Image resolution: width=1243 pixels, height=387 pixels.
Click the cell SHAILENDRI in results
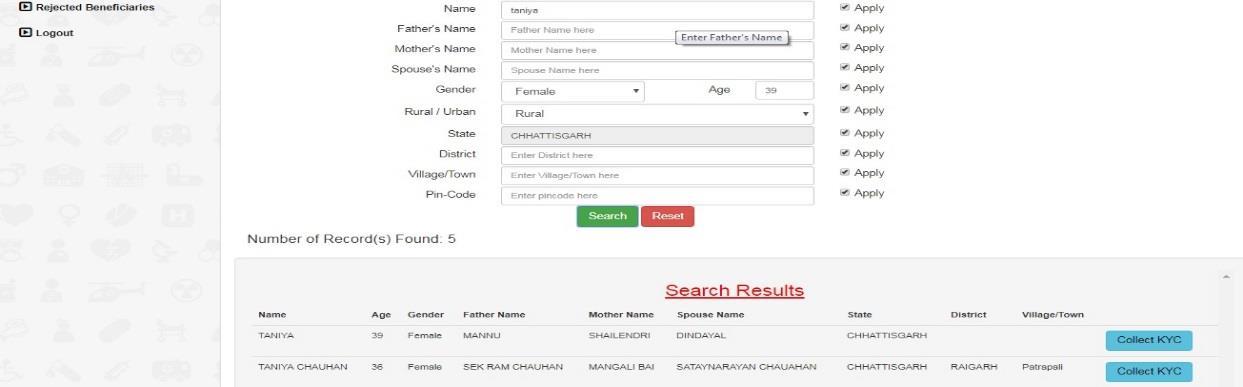click(x=620, y=335)
